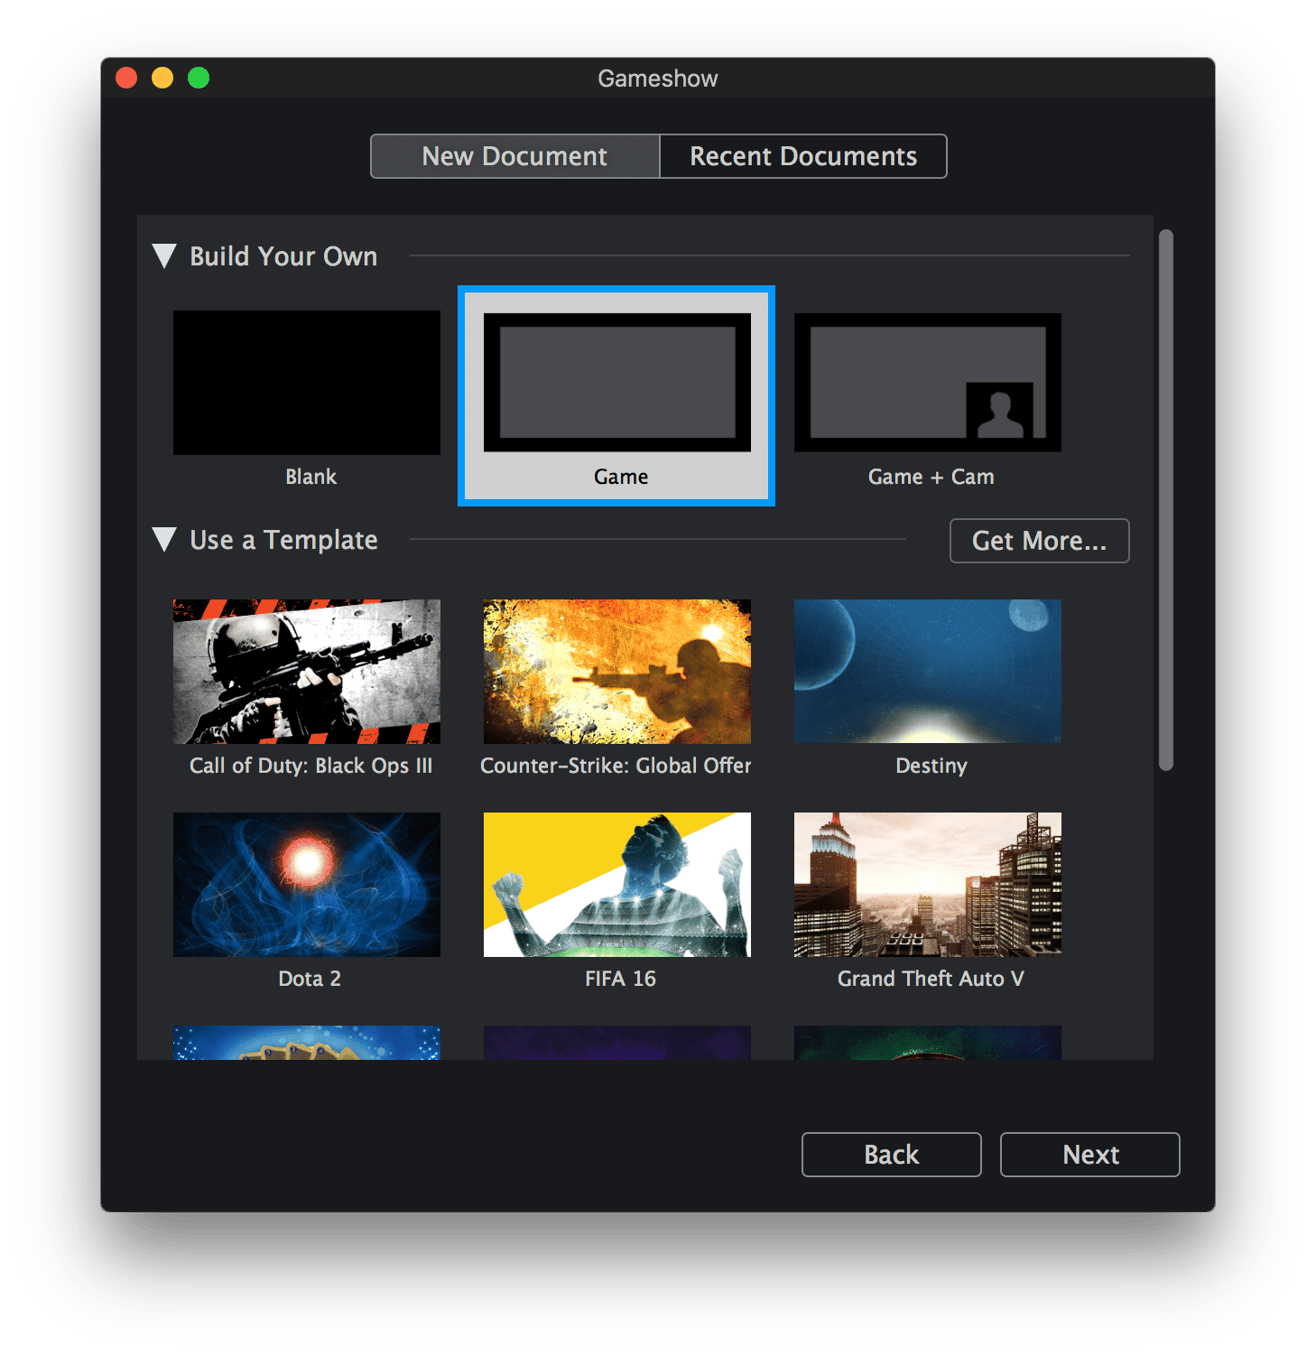Collapse the Build Your Own section
The image size is (1316, 1356).
pyautogui.click(x=166, y=256)
